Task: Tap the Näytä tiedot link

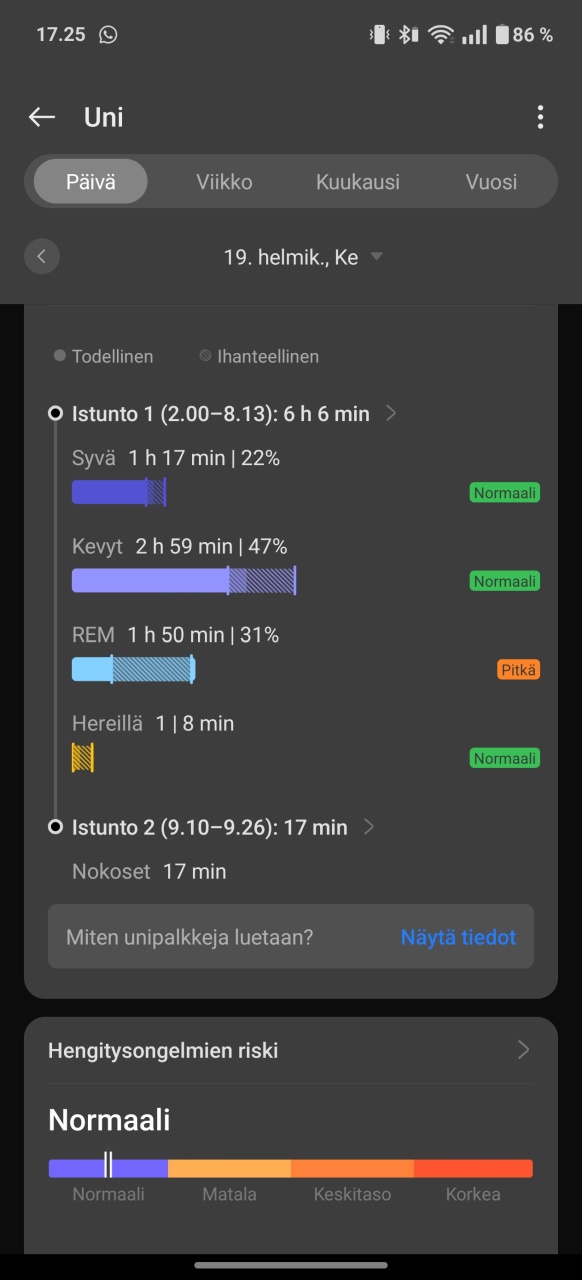Action: (458, 937)
